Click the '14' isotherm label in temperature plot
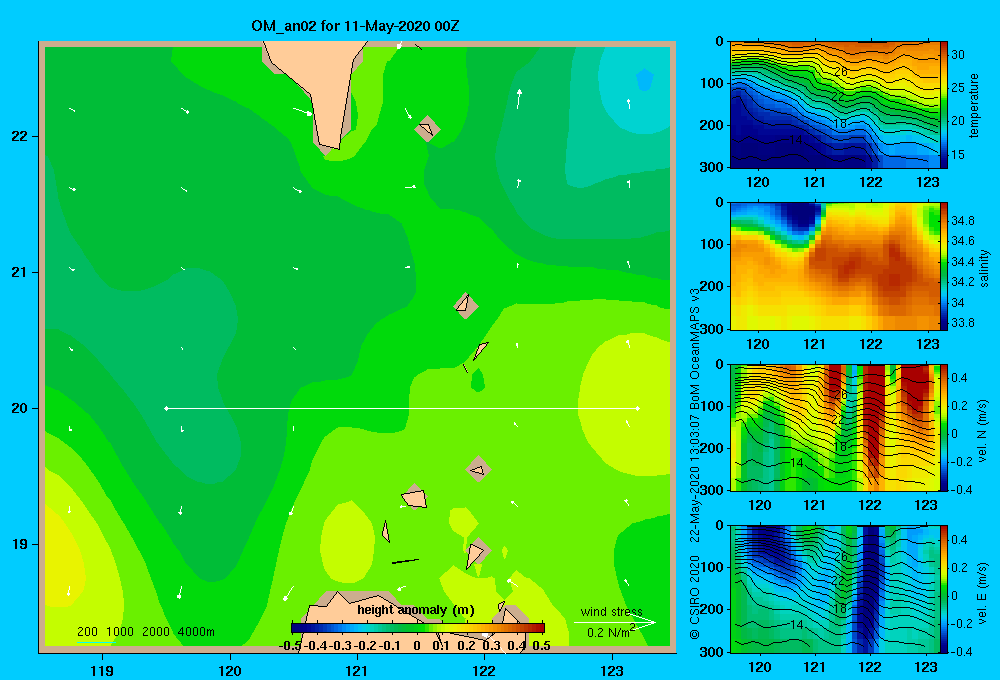This screenshot has width=1000, height=680. pyautogui.click(x=796, y=140)
